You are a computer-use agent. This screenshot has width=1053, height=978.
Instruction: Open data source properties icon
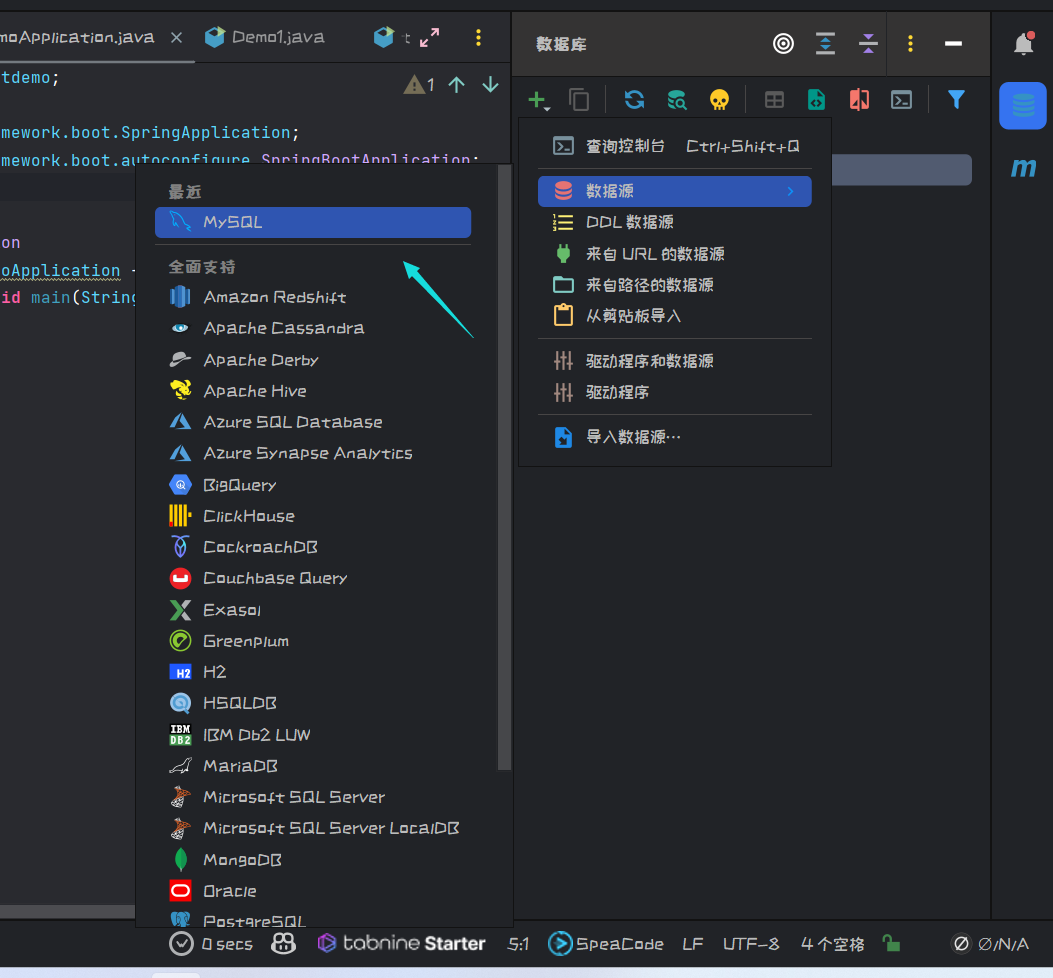click(677, 100)
